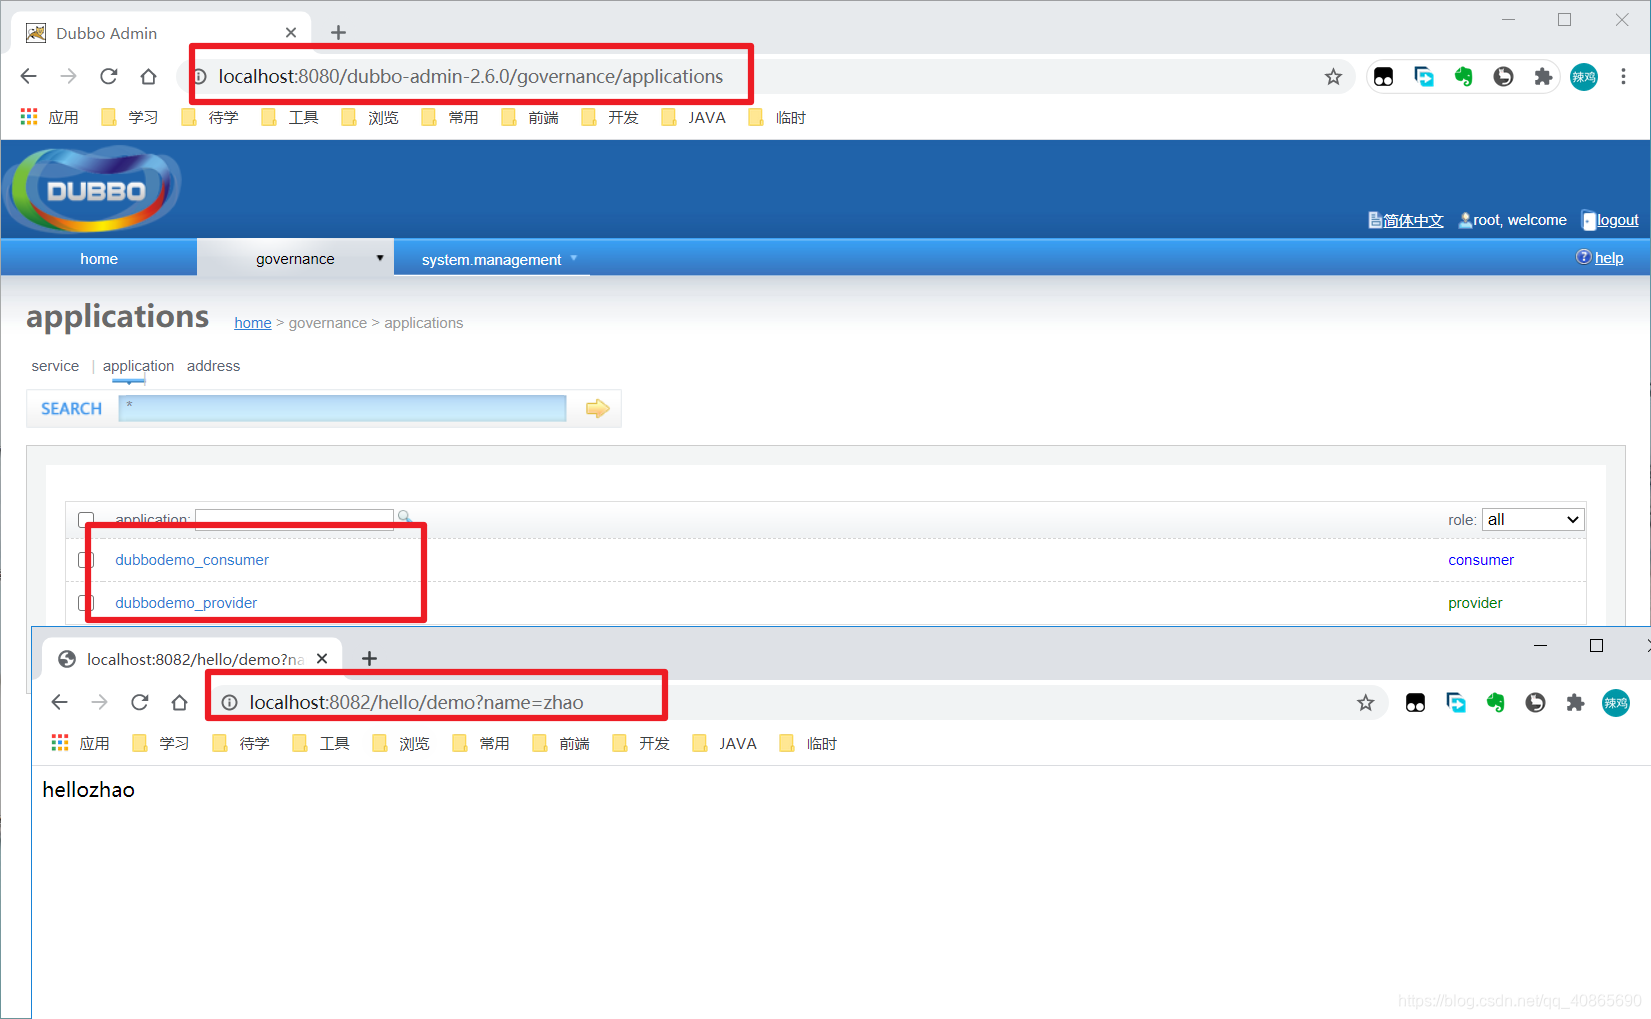Image resolution: width=1651 pixels, height=1019 pixels.
Task: Open 工具 bookmark folder in Dubbo Admin window
Action: click(290, 117)
